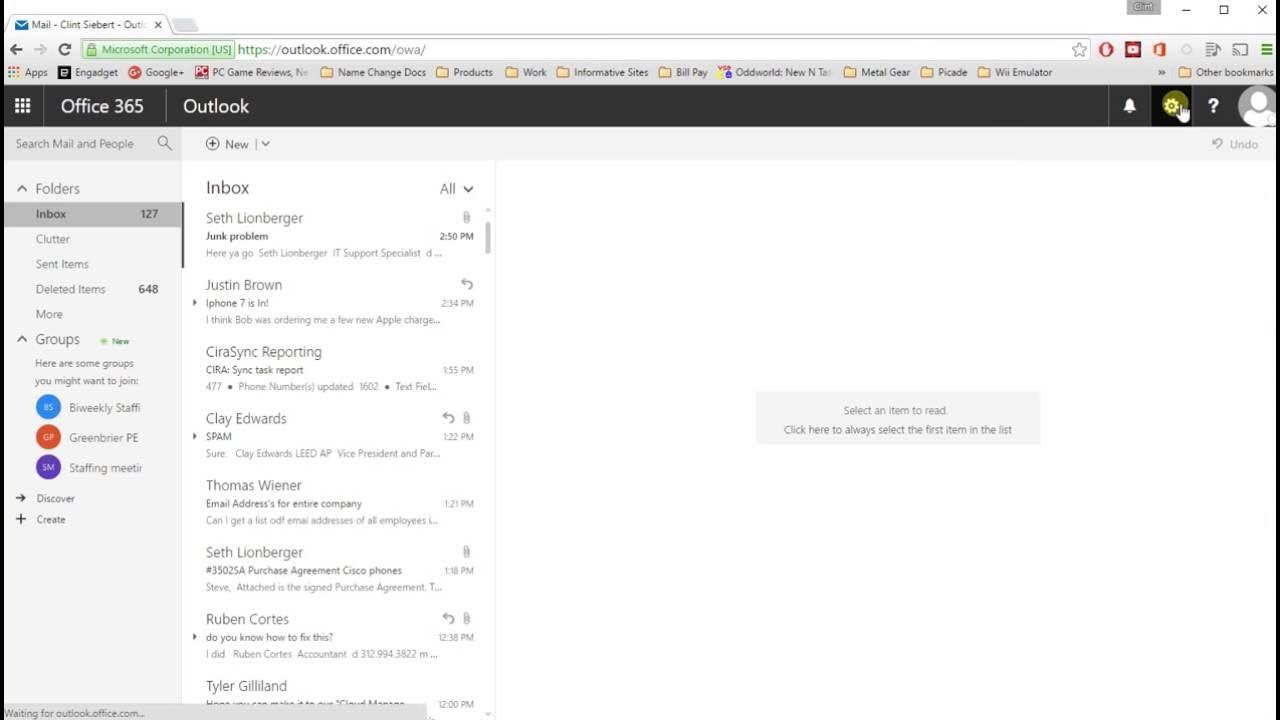Open the Engadget bookmark
The height and width of the screenshot is (720, 1280).
tap(87, 72)
